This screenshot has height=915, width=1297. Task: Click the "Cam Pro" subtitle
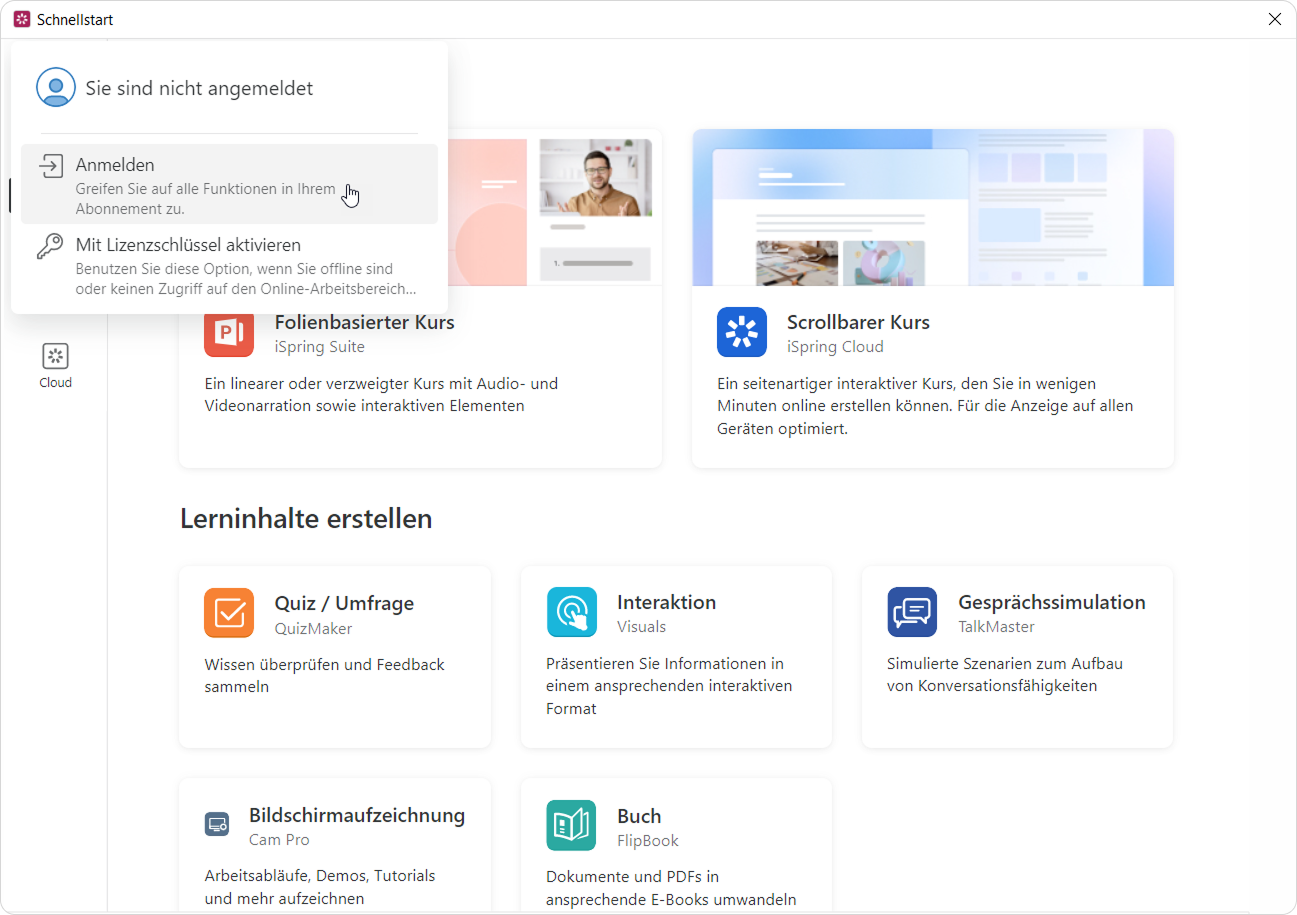(x=279, y=840)
